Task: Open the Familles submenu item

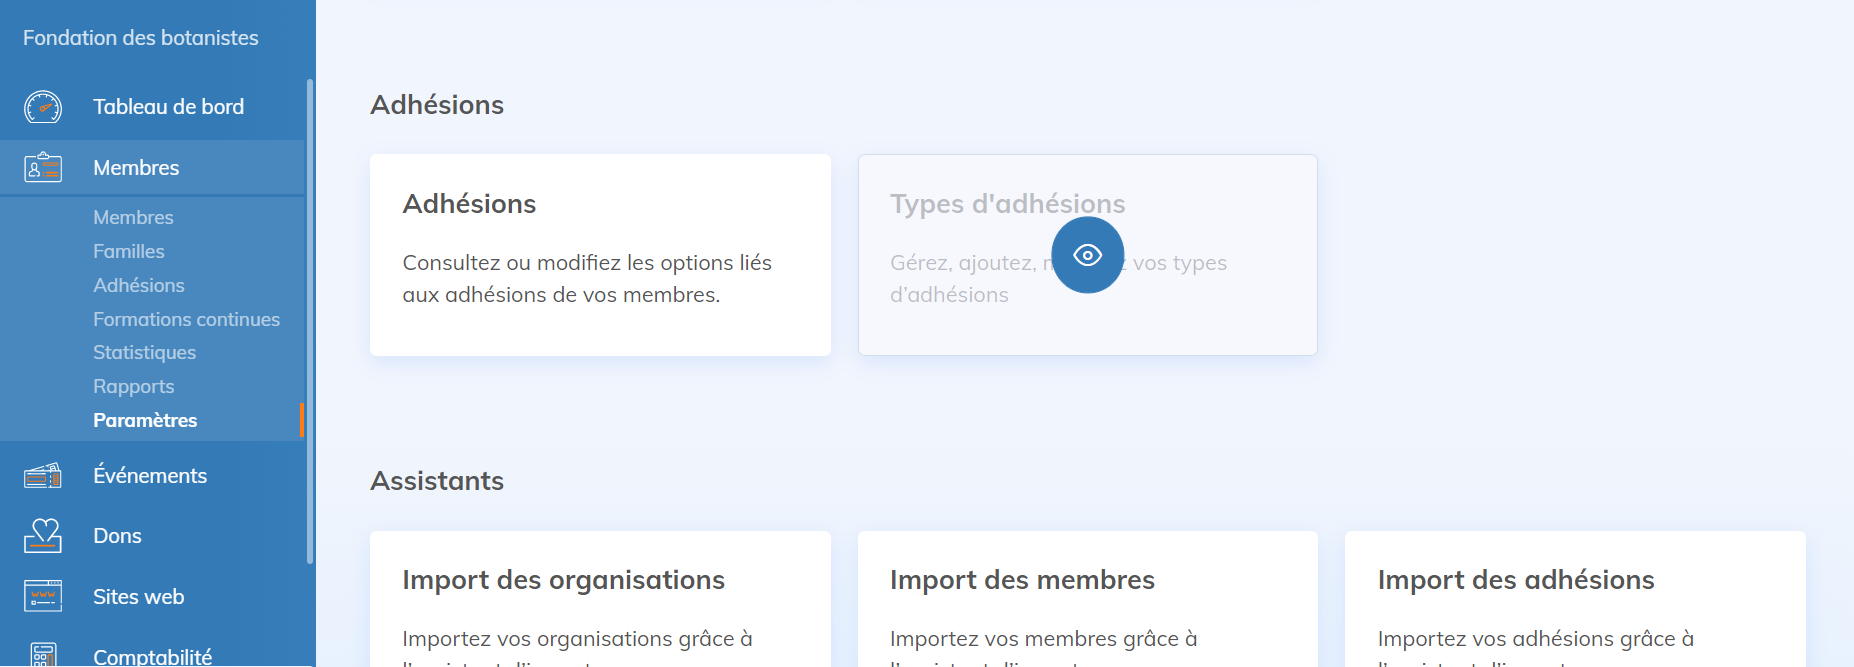Action: pyautogui.click(x=129, y=252)
